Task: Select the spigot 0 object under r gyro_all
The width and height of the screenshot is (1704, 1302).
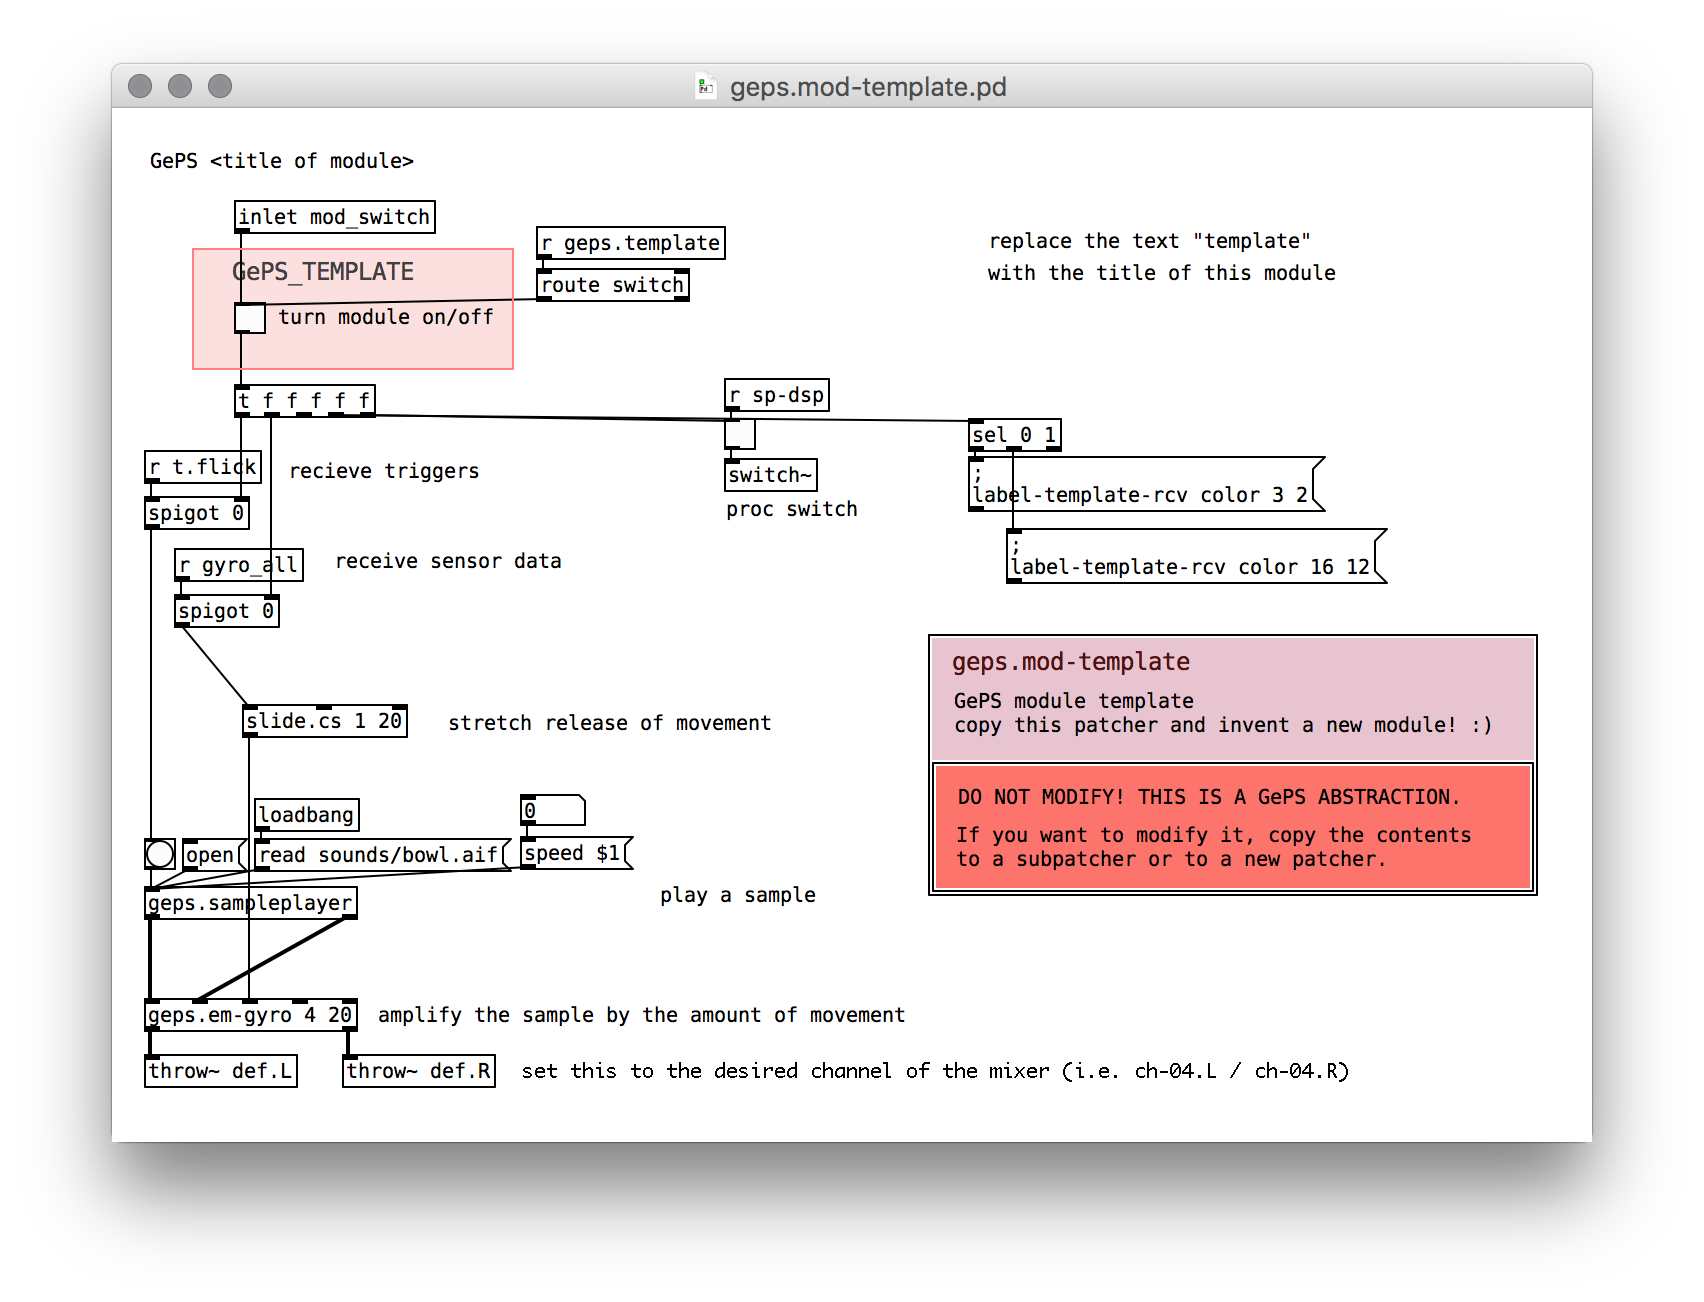Action: (x=227, y=611)
